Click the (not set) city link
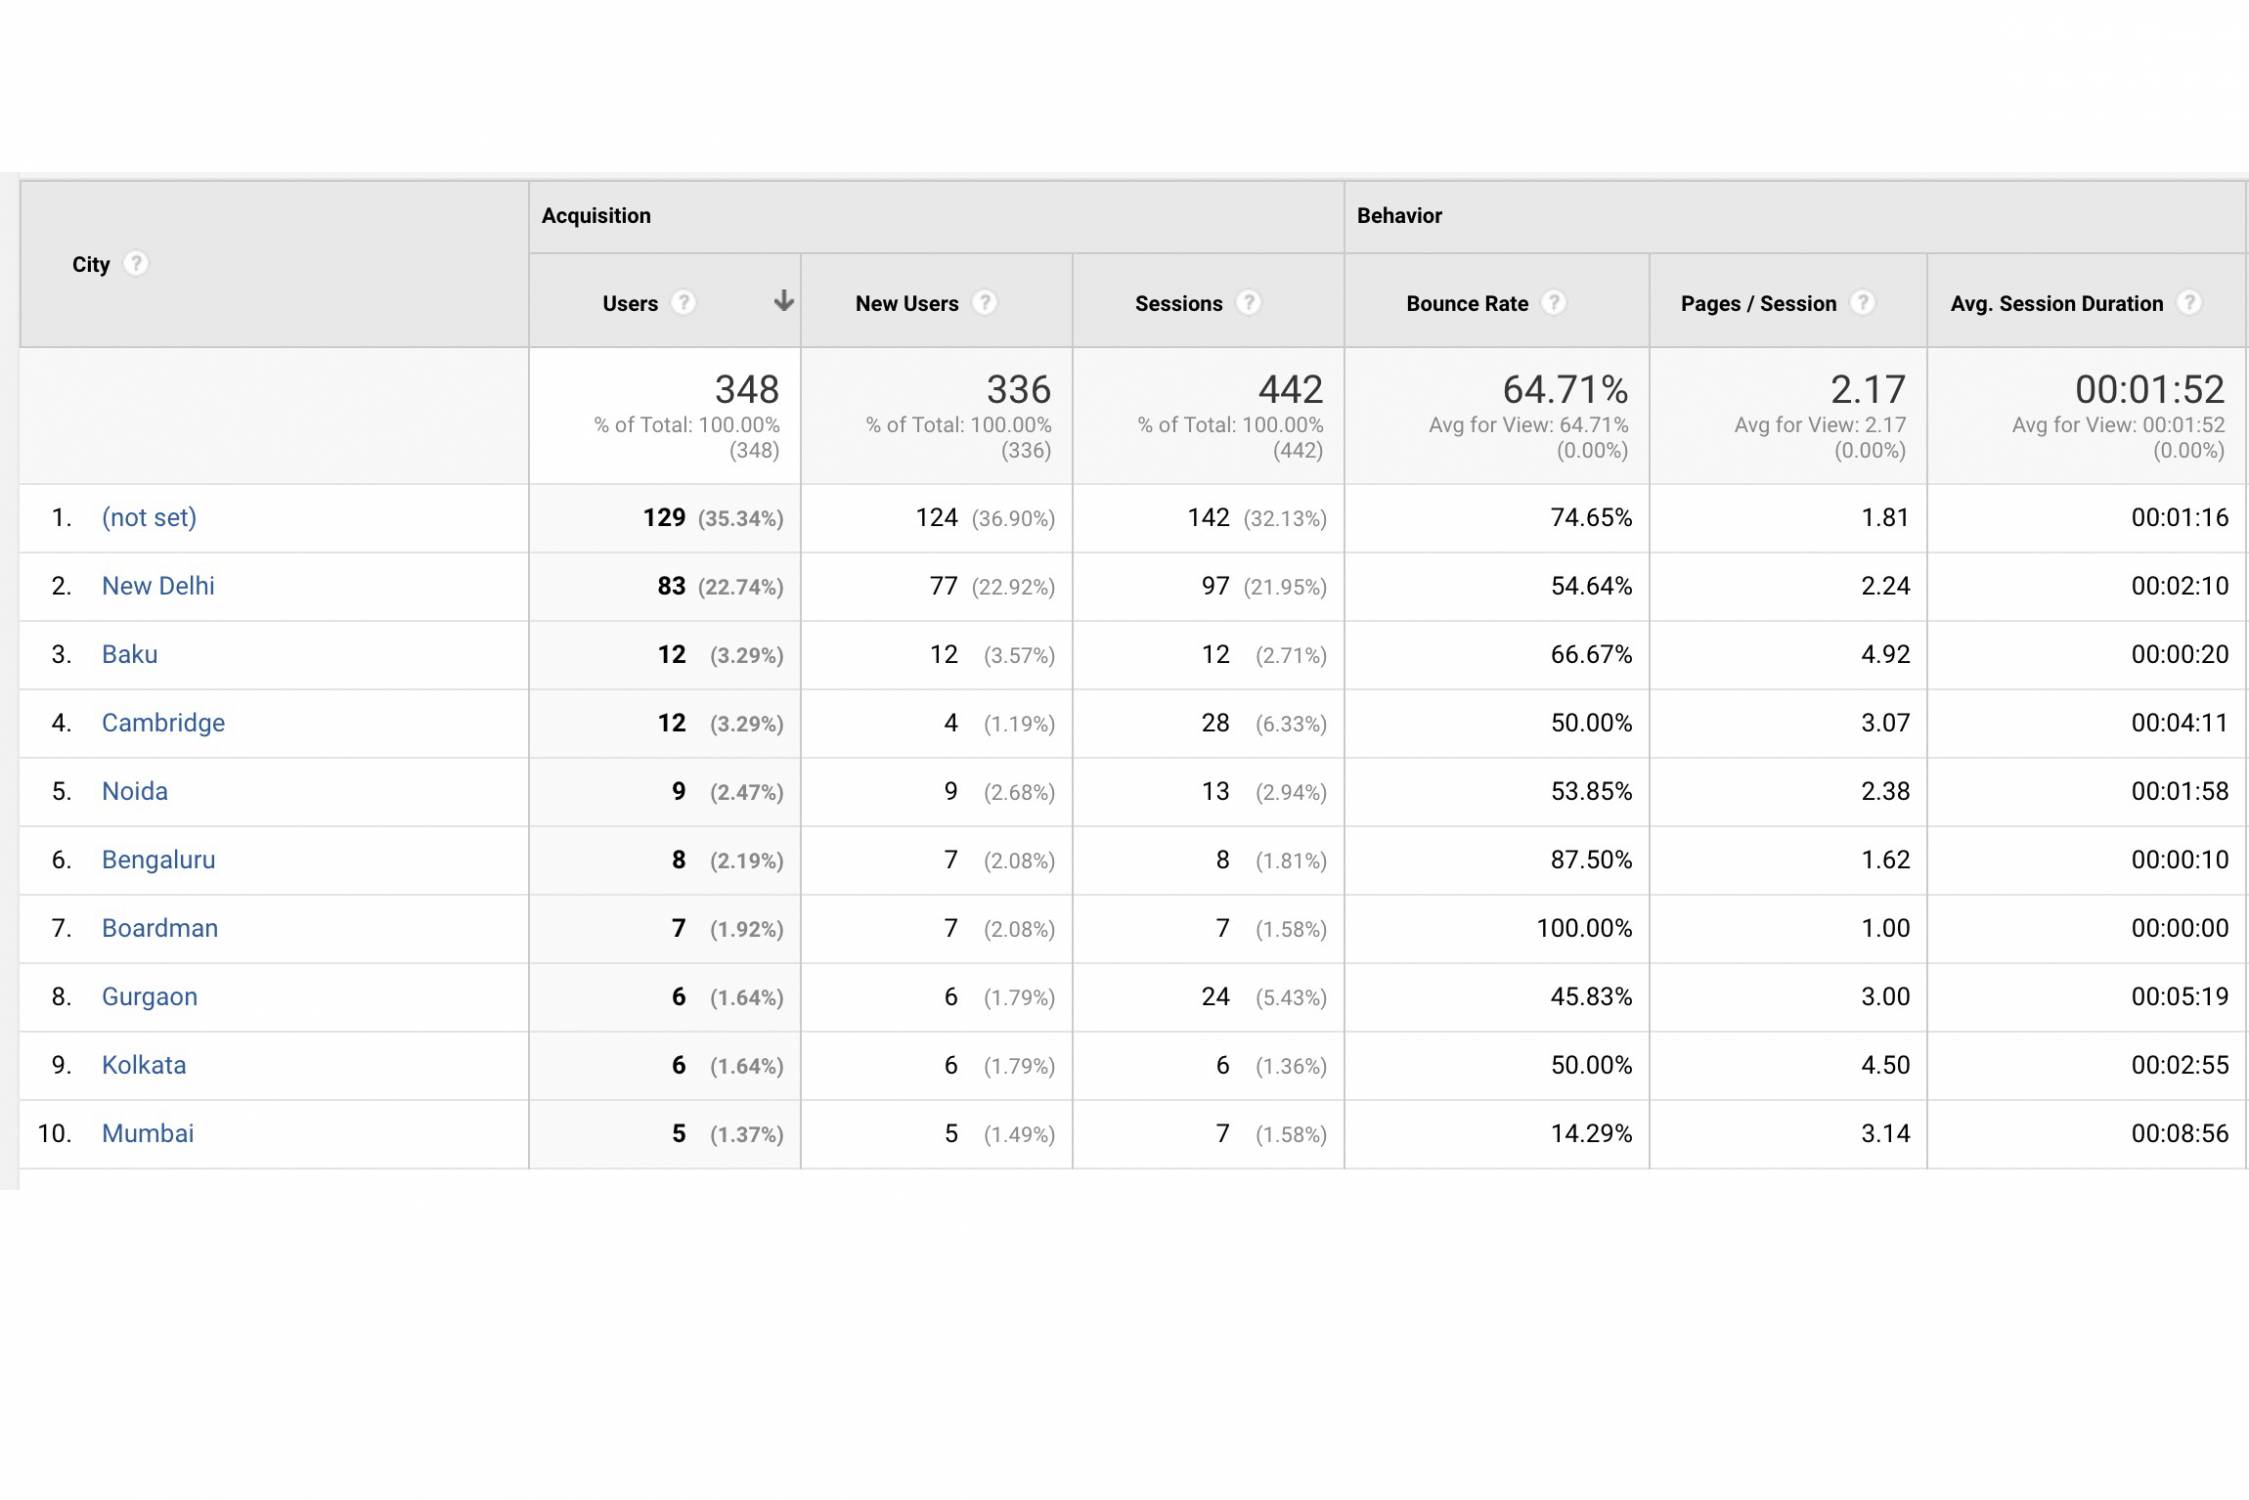Viewport: 2249px width, 1500px height. 149,518
